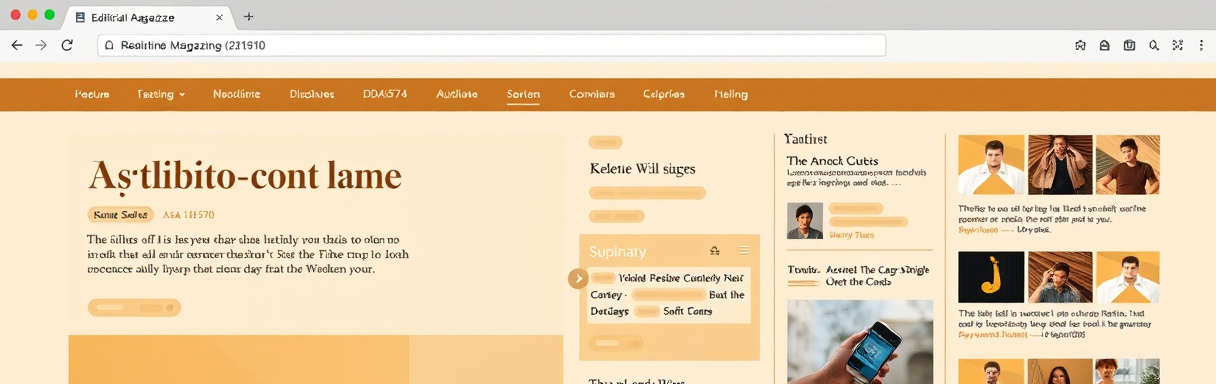The image size is (1216, 384).
Task: Click the calendar-like browser toolbar icon
Action: point(1129,45)
